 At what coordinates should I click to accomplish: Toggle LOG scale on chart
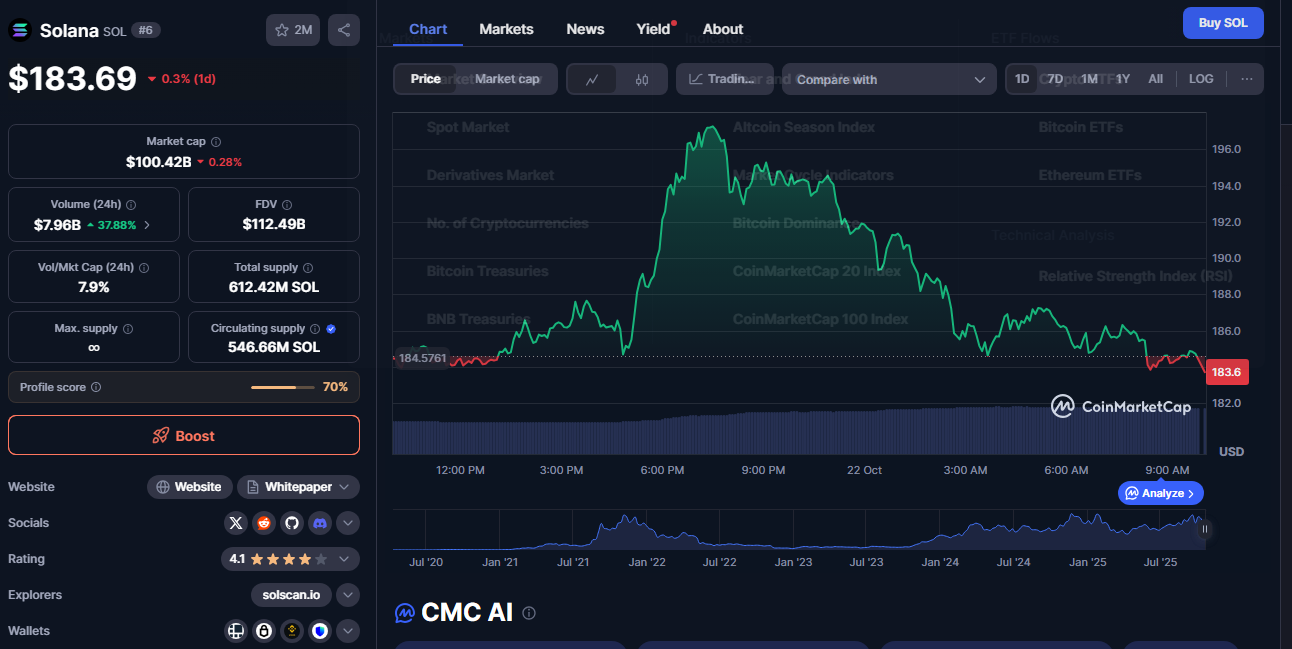(x=1201, y=79)
